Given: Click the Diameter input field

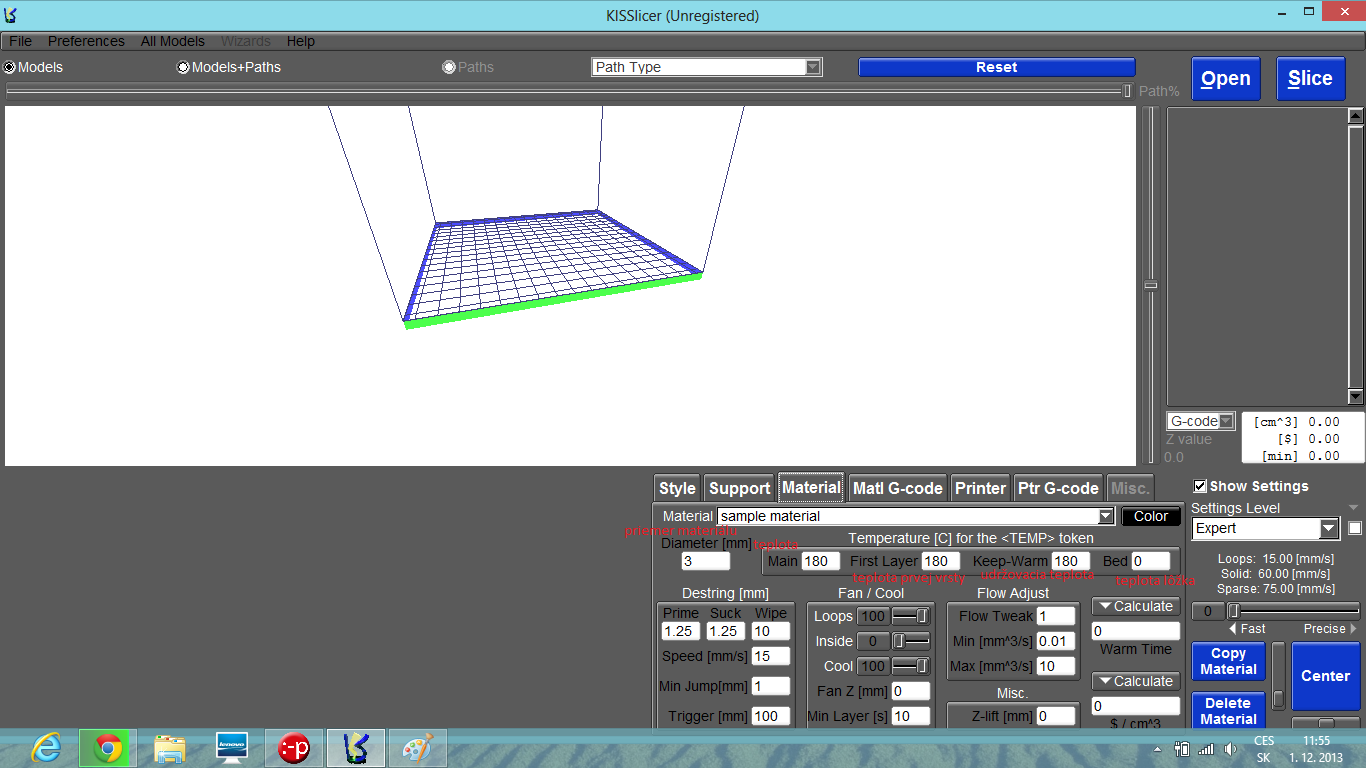Looking at the screenshot, I should (x=706, y=561).
